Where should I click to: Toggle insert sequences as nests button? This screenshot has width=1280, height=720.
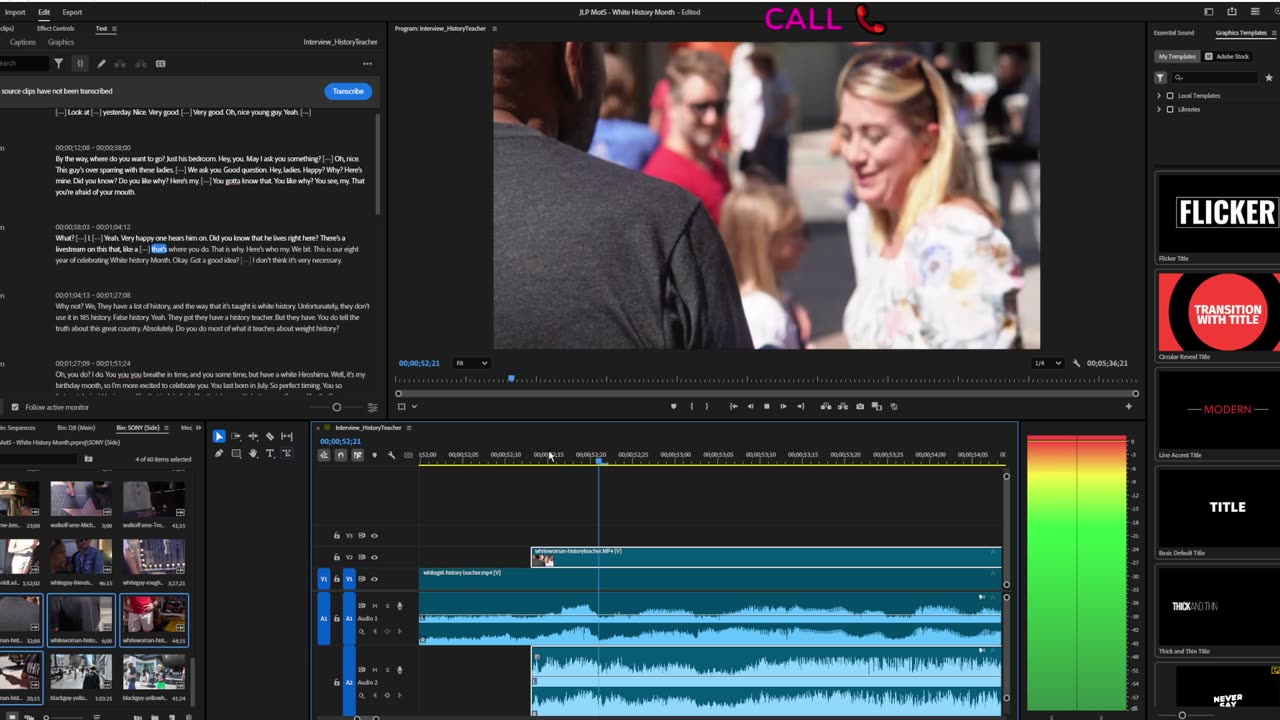click(x=323, y=455)
